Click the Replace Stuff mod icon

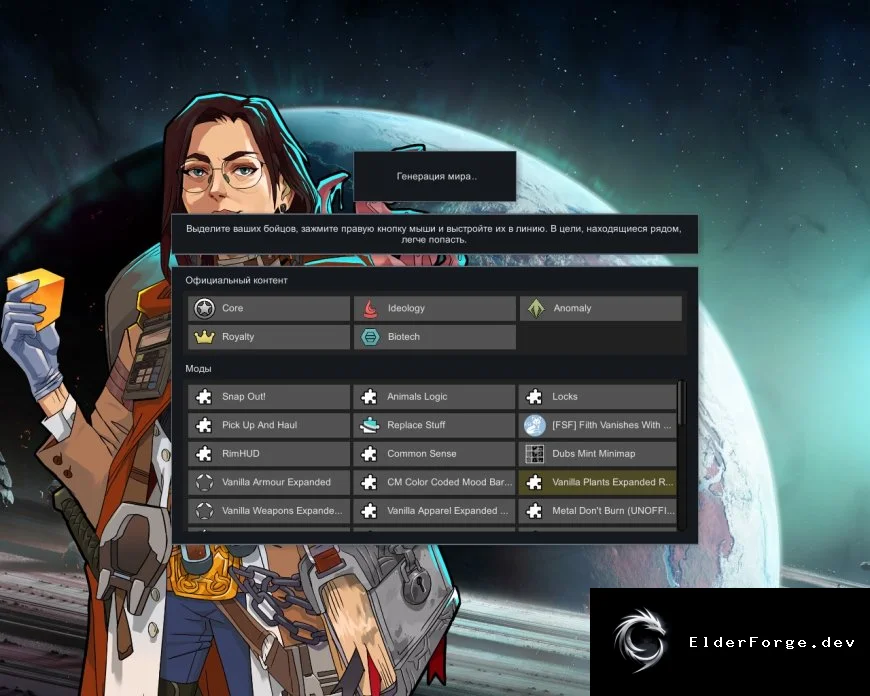369,425
